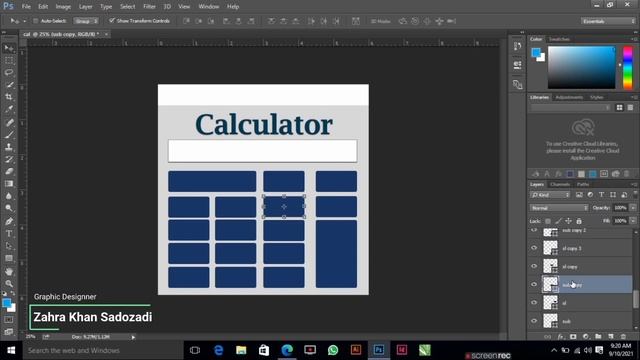
Task: Select the Clone Stamp tool
Action: 9,147
